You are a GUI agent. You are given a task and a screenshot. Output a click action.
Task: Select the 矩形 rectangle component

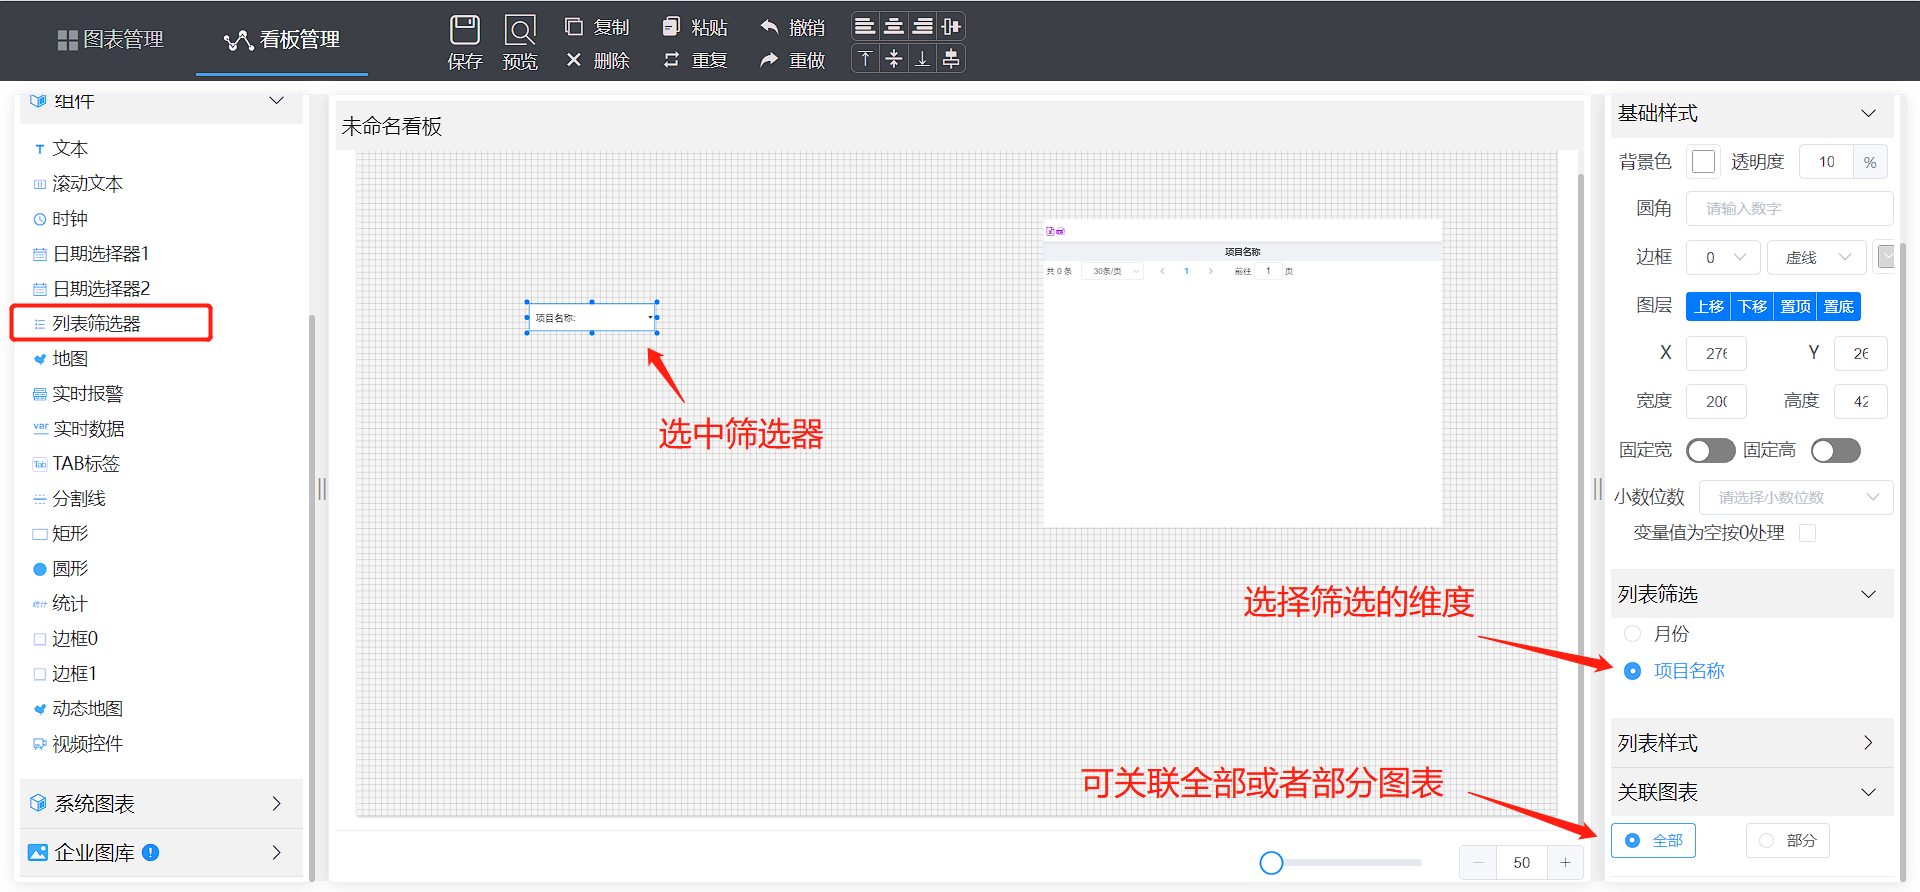coord(61,534)
